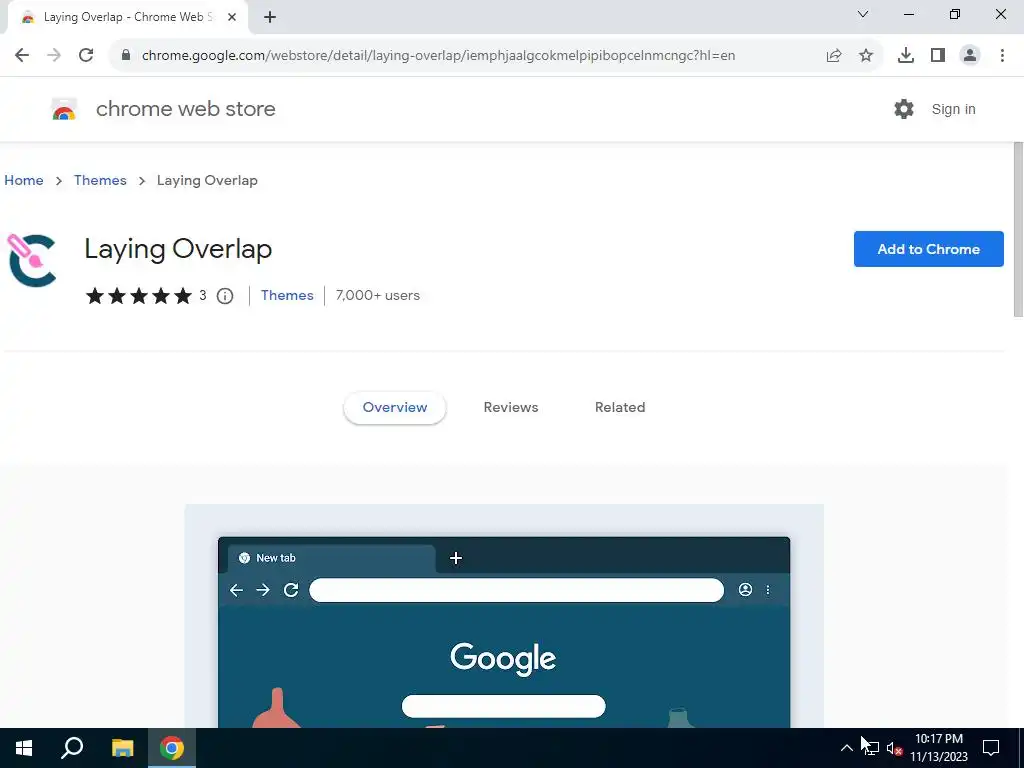Click the Sign in link
The height and width of the screenshot is (768, 1024).
point(953,109)
